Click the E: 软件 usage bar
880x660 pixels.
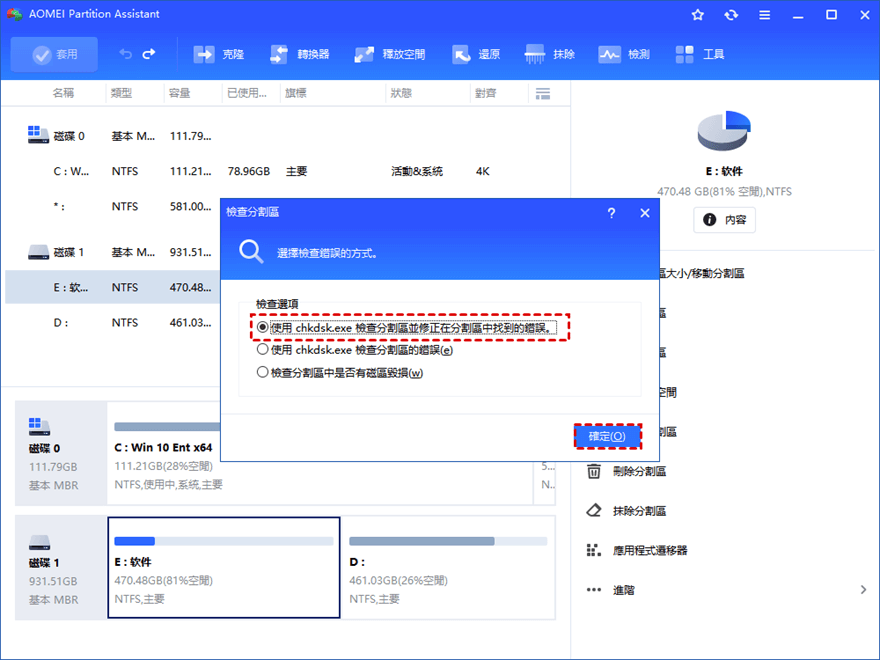pyautogui.click(x=223, y=541)
